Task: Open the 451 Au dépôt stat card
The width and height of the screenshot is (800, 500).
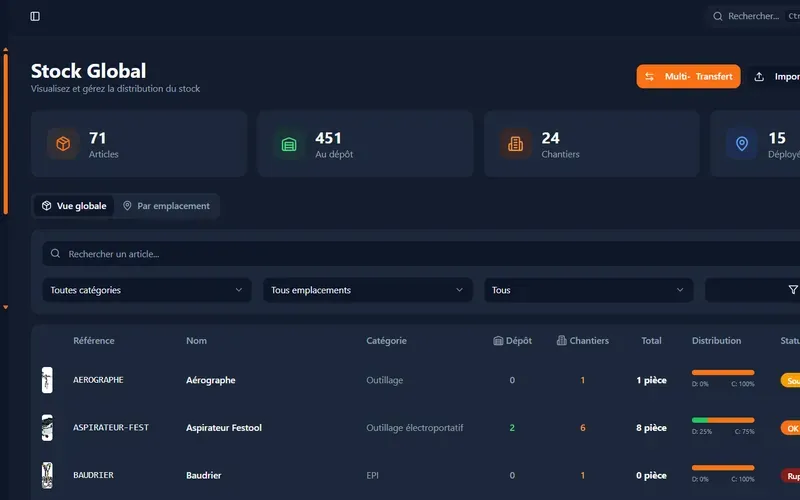Action: pos(365,144)
